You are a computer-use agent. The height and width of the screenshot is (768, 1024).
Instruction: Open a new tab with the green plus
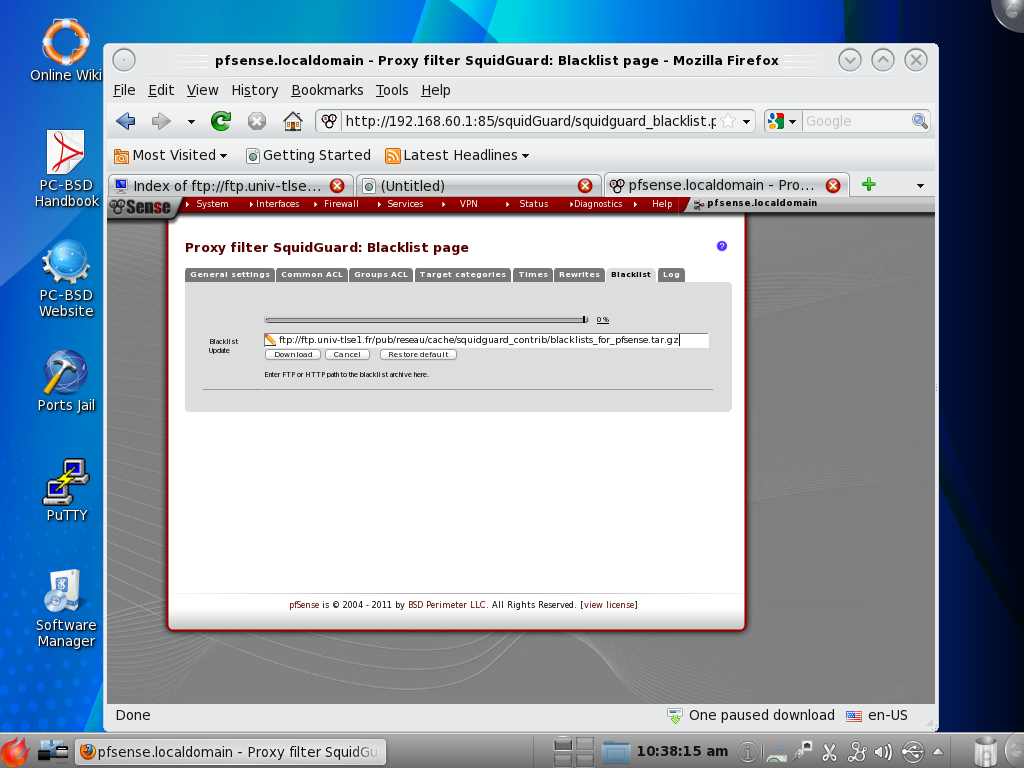click(869, 184)
